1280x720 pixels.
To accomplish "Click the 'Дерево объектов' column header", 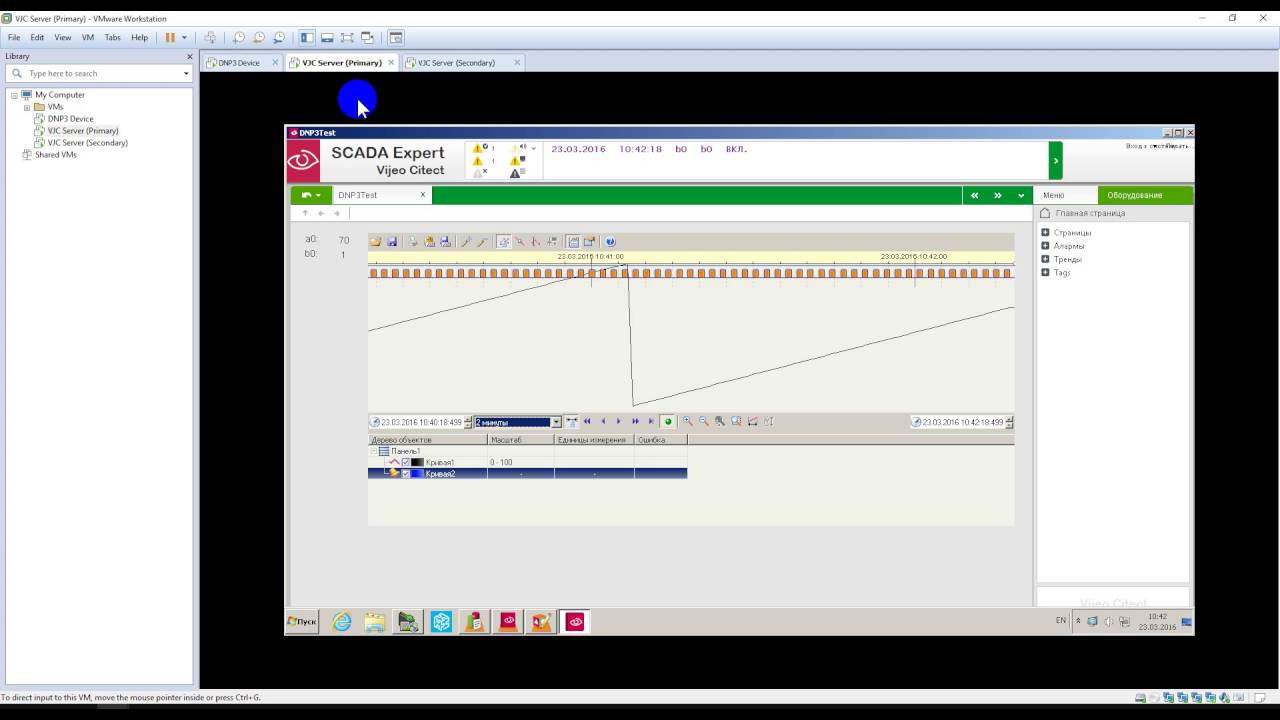I will tap(428, 440).
